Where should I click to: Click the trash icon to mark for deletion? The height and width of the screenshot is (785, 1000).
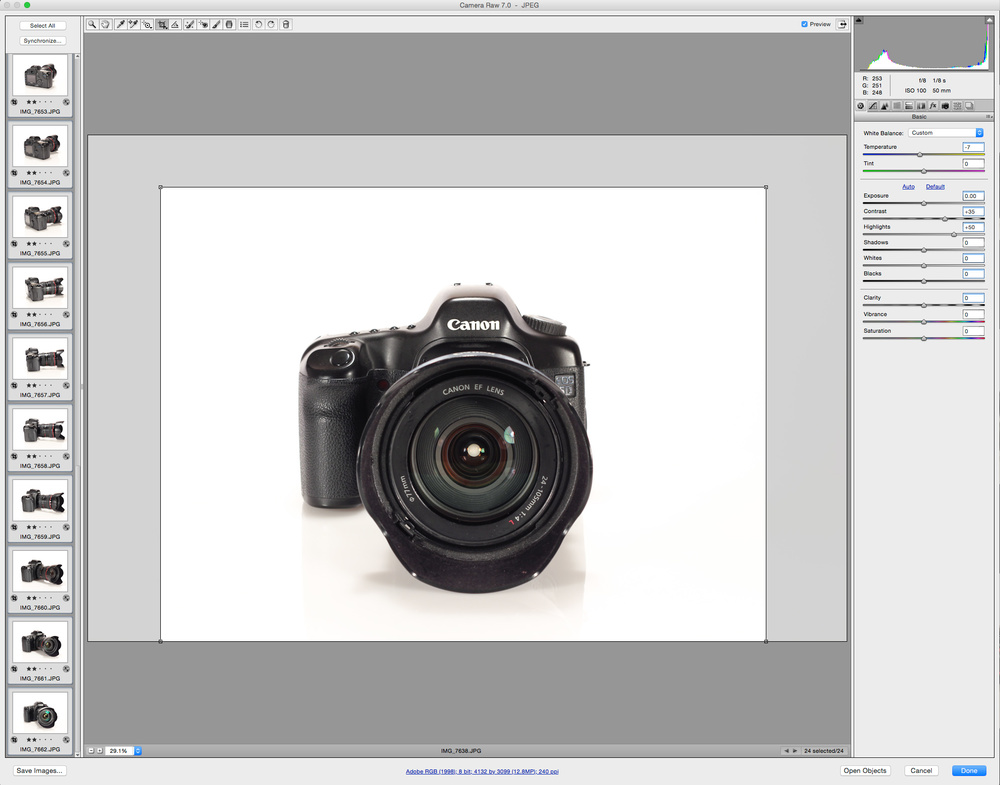point(285,24)
